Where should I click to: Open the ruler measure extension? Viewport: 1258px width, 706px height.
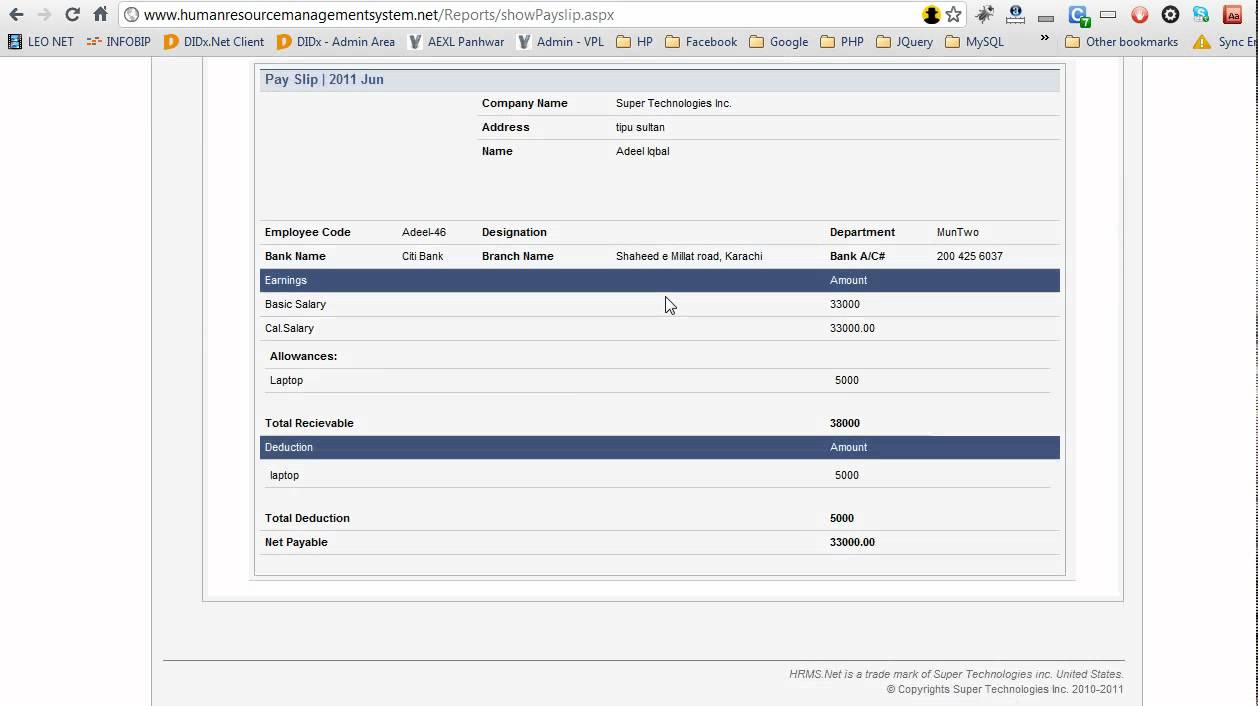click(x=1016, y=15)
